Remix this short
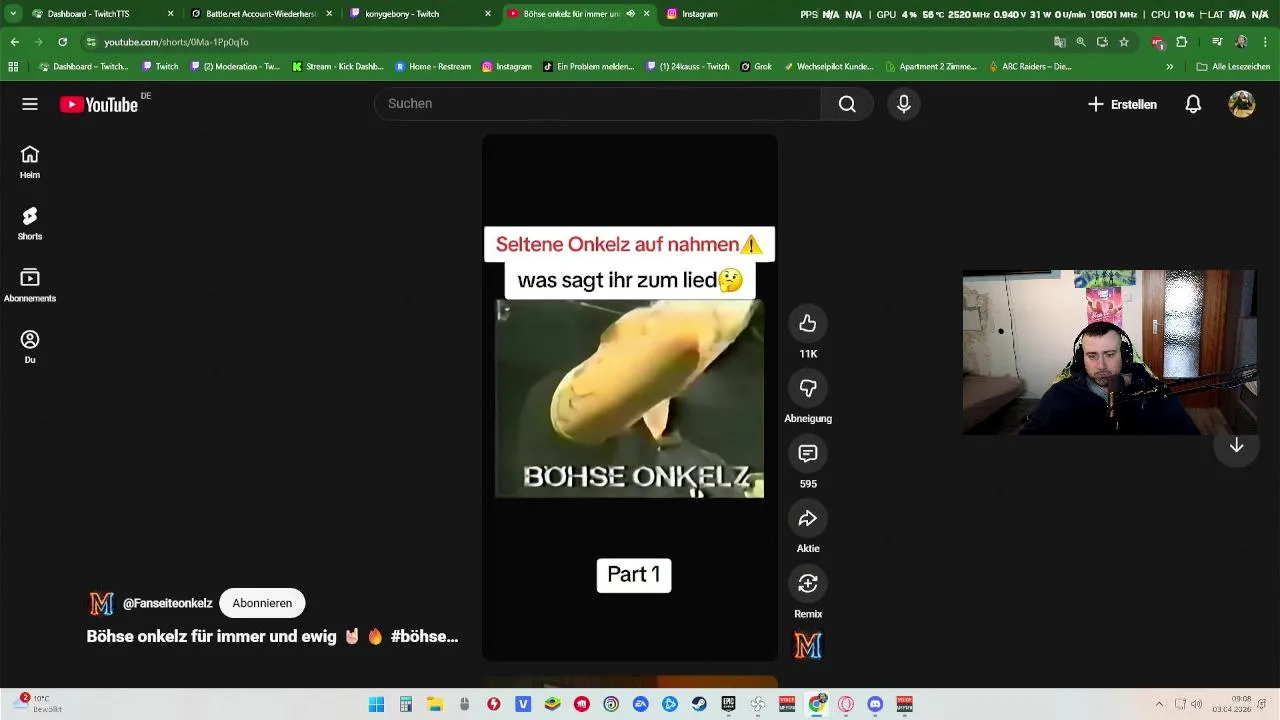1280x720 pixels. tap(808, 584)
